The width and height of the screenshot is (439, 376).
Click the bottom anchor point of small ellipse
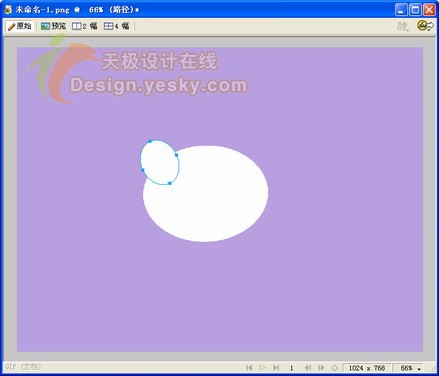coord(170,183)
